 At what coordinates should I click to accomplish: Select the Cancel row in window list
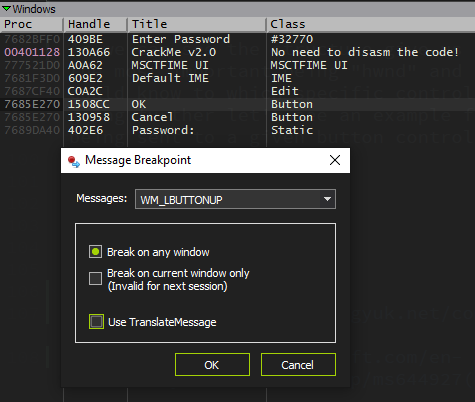pos(237,117)
